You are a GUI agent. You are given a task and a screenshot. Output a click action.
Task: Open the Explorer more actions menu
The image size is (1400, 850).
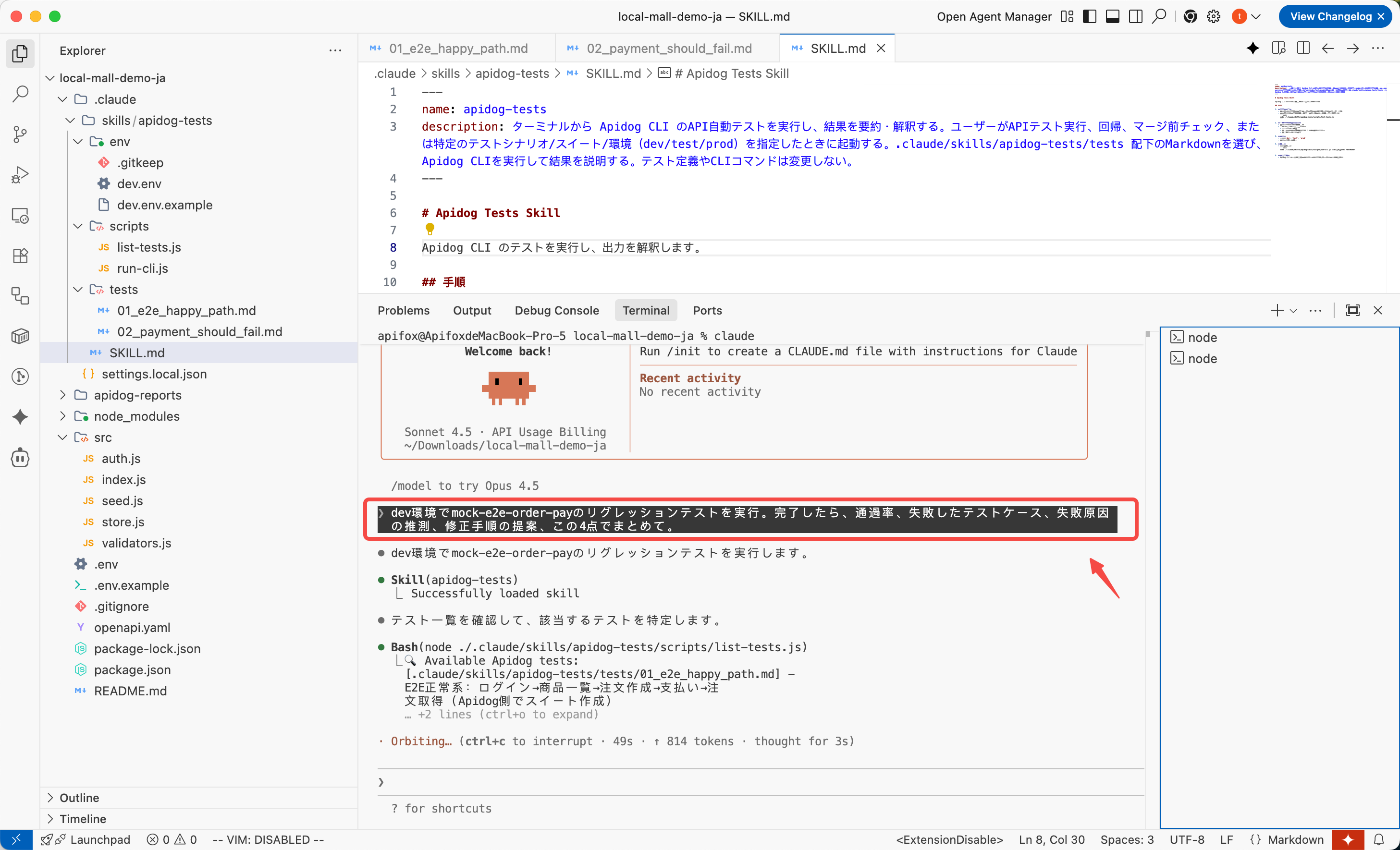click(335, 50)
